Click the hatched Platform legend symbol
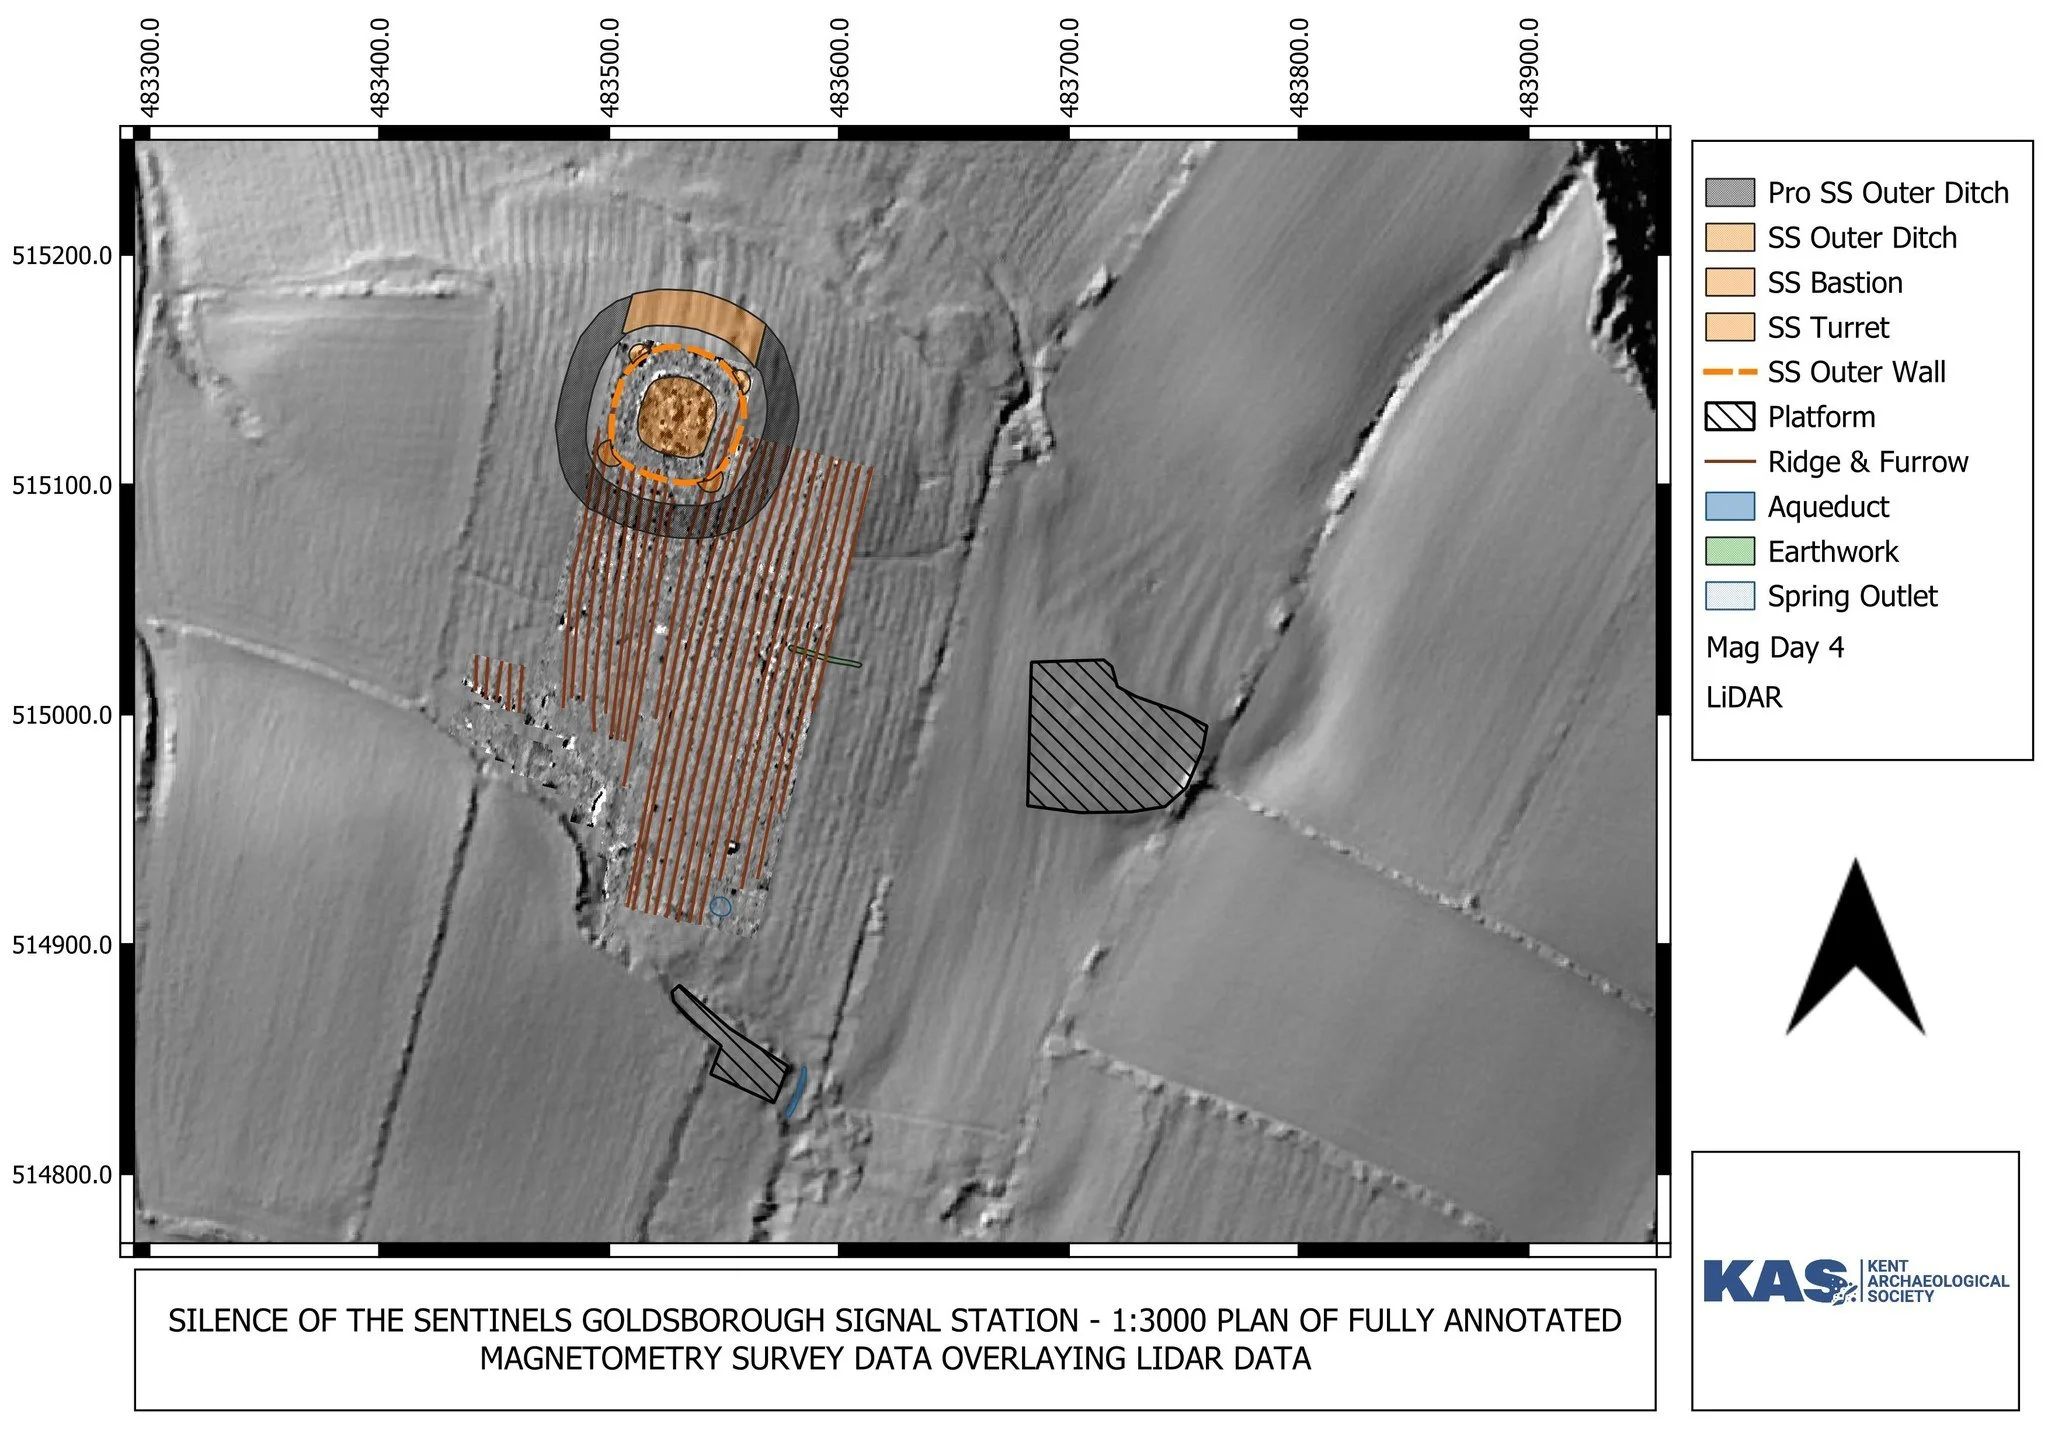 coord(1729,416)
